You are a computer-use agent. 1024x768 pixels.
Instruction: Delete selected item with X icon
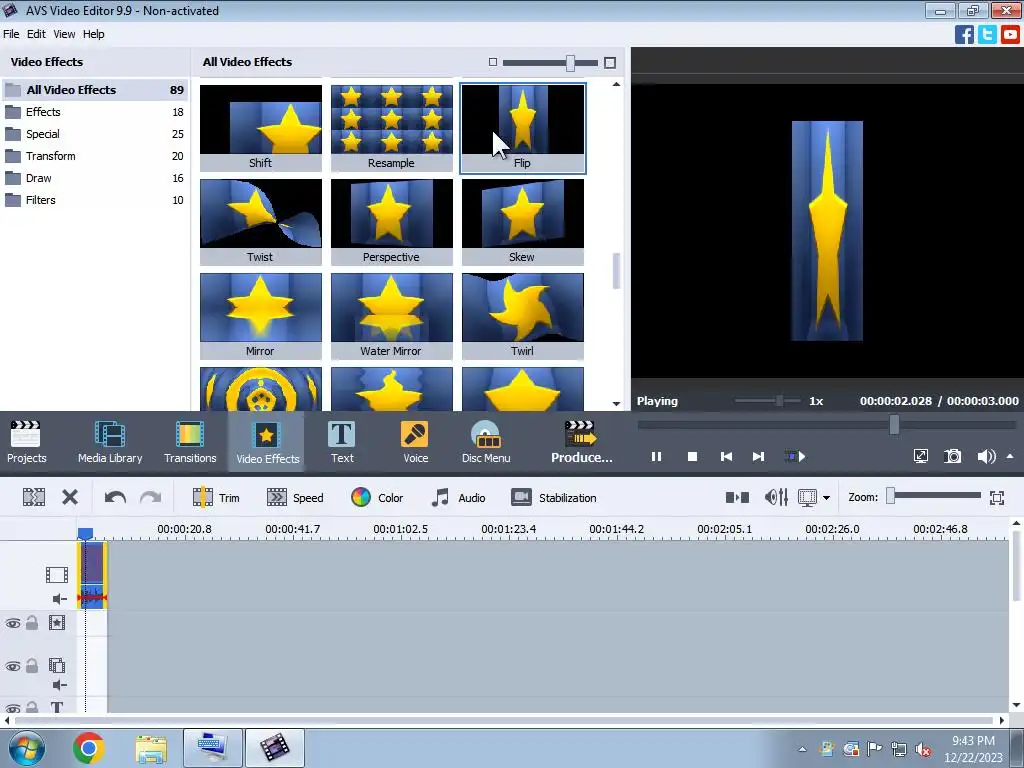click(x=70, y=498)
